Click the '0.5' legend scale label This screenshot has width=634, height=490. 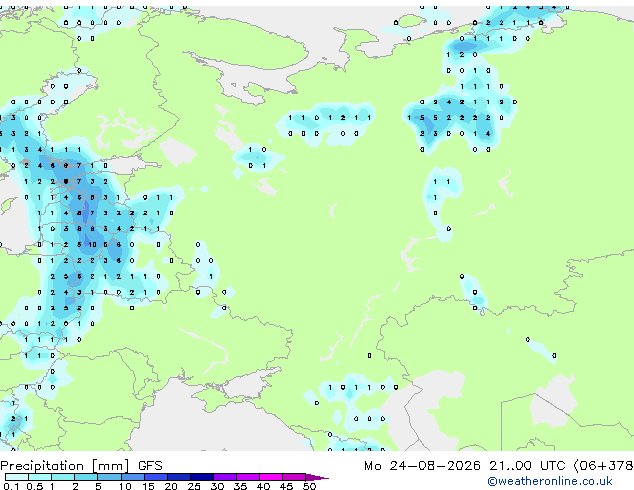point(35,486)
